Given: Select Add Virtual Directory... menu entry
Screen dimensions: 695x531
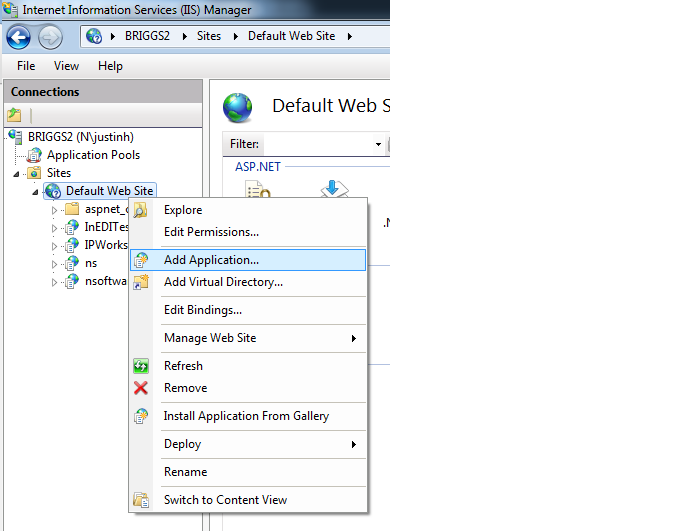Looking at the screenshot, I should (248, 282).
